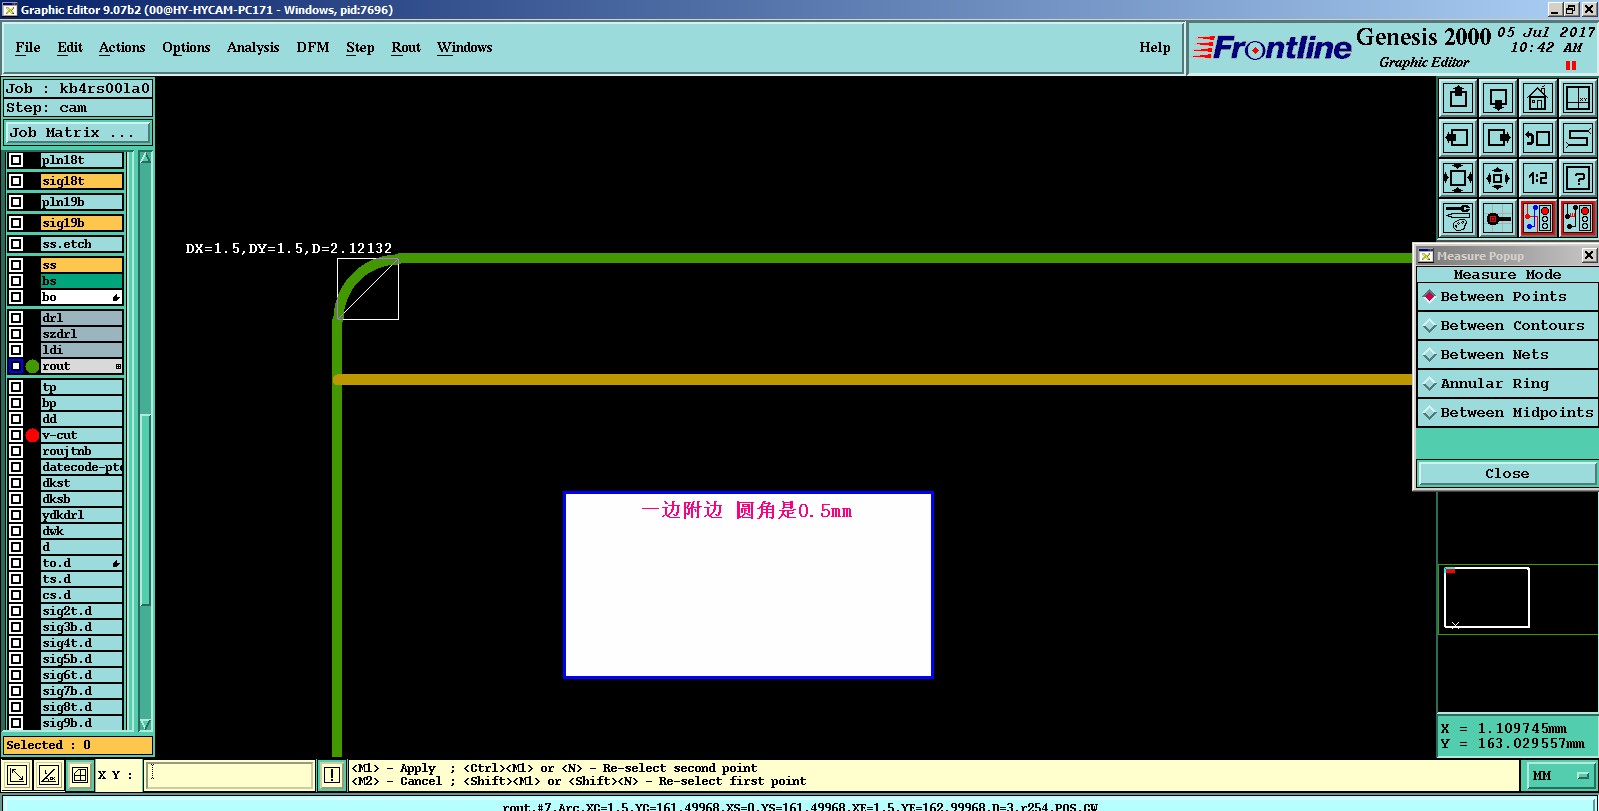
Task: Click the red circle on v-cut layer
Action: (32, 435)
